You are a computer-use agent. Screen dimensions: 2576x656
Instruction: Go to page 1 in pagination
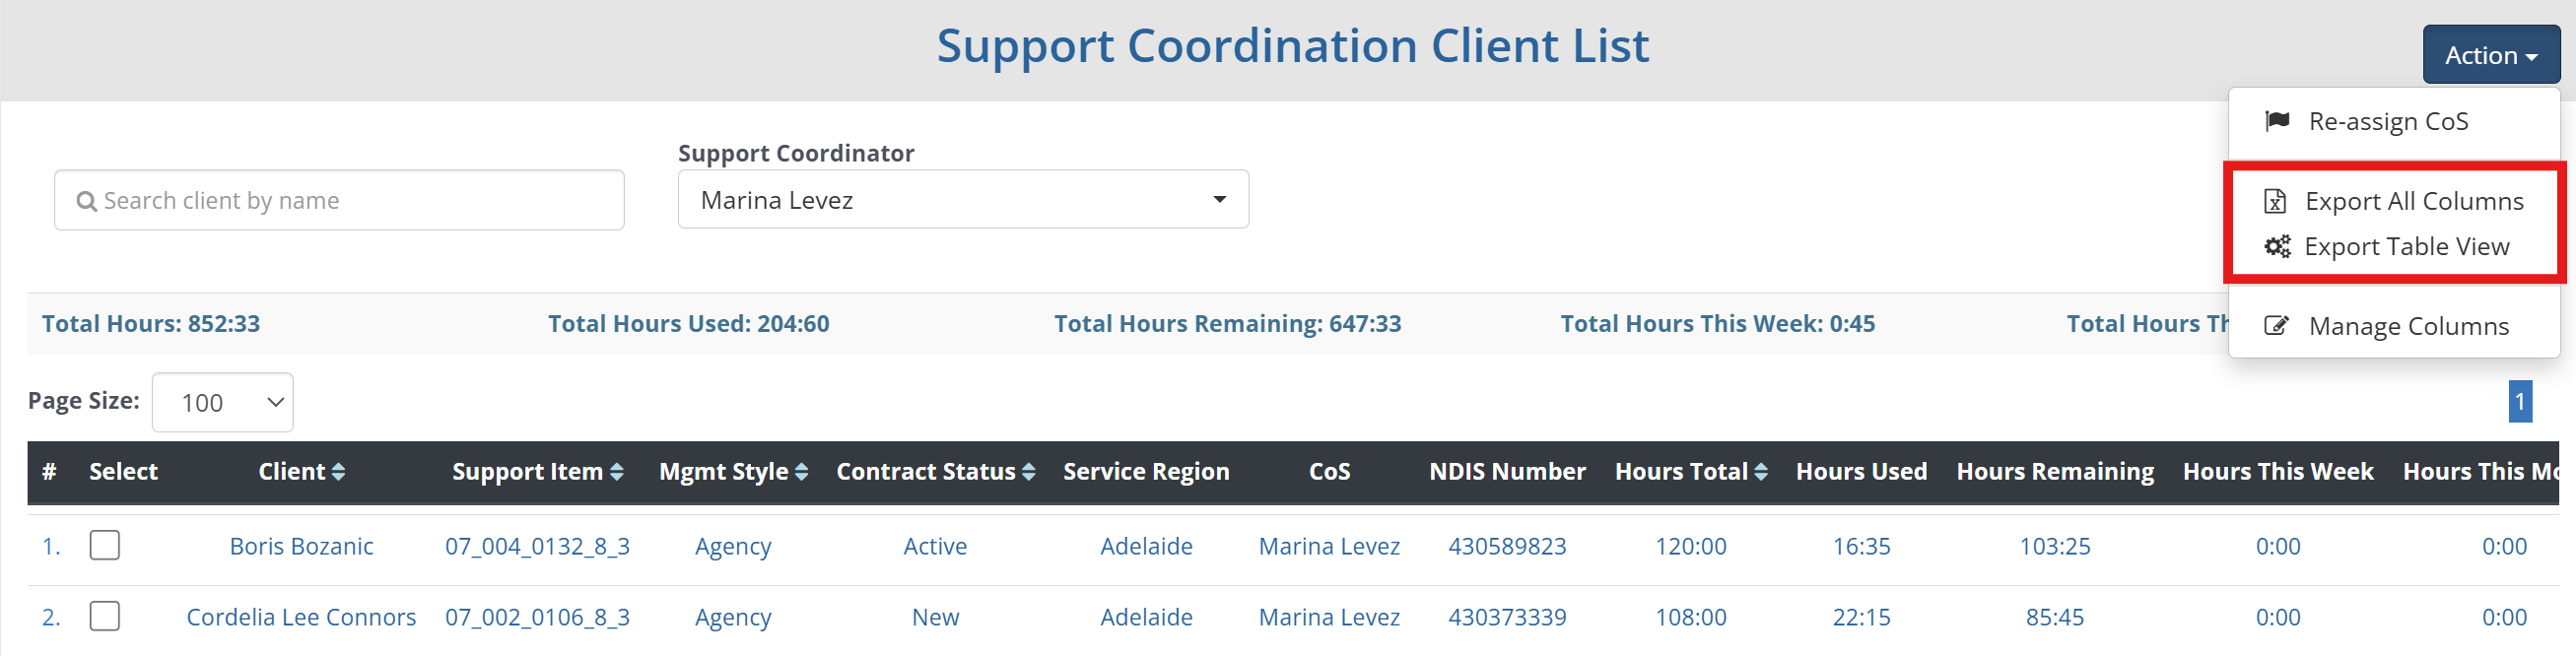[2519, 402]
